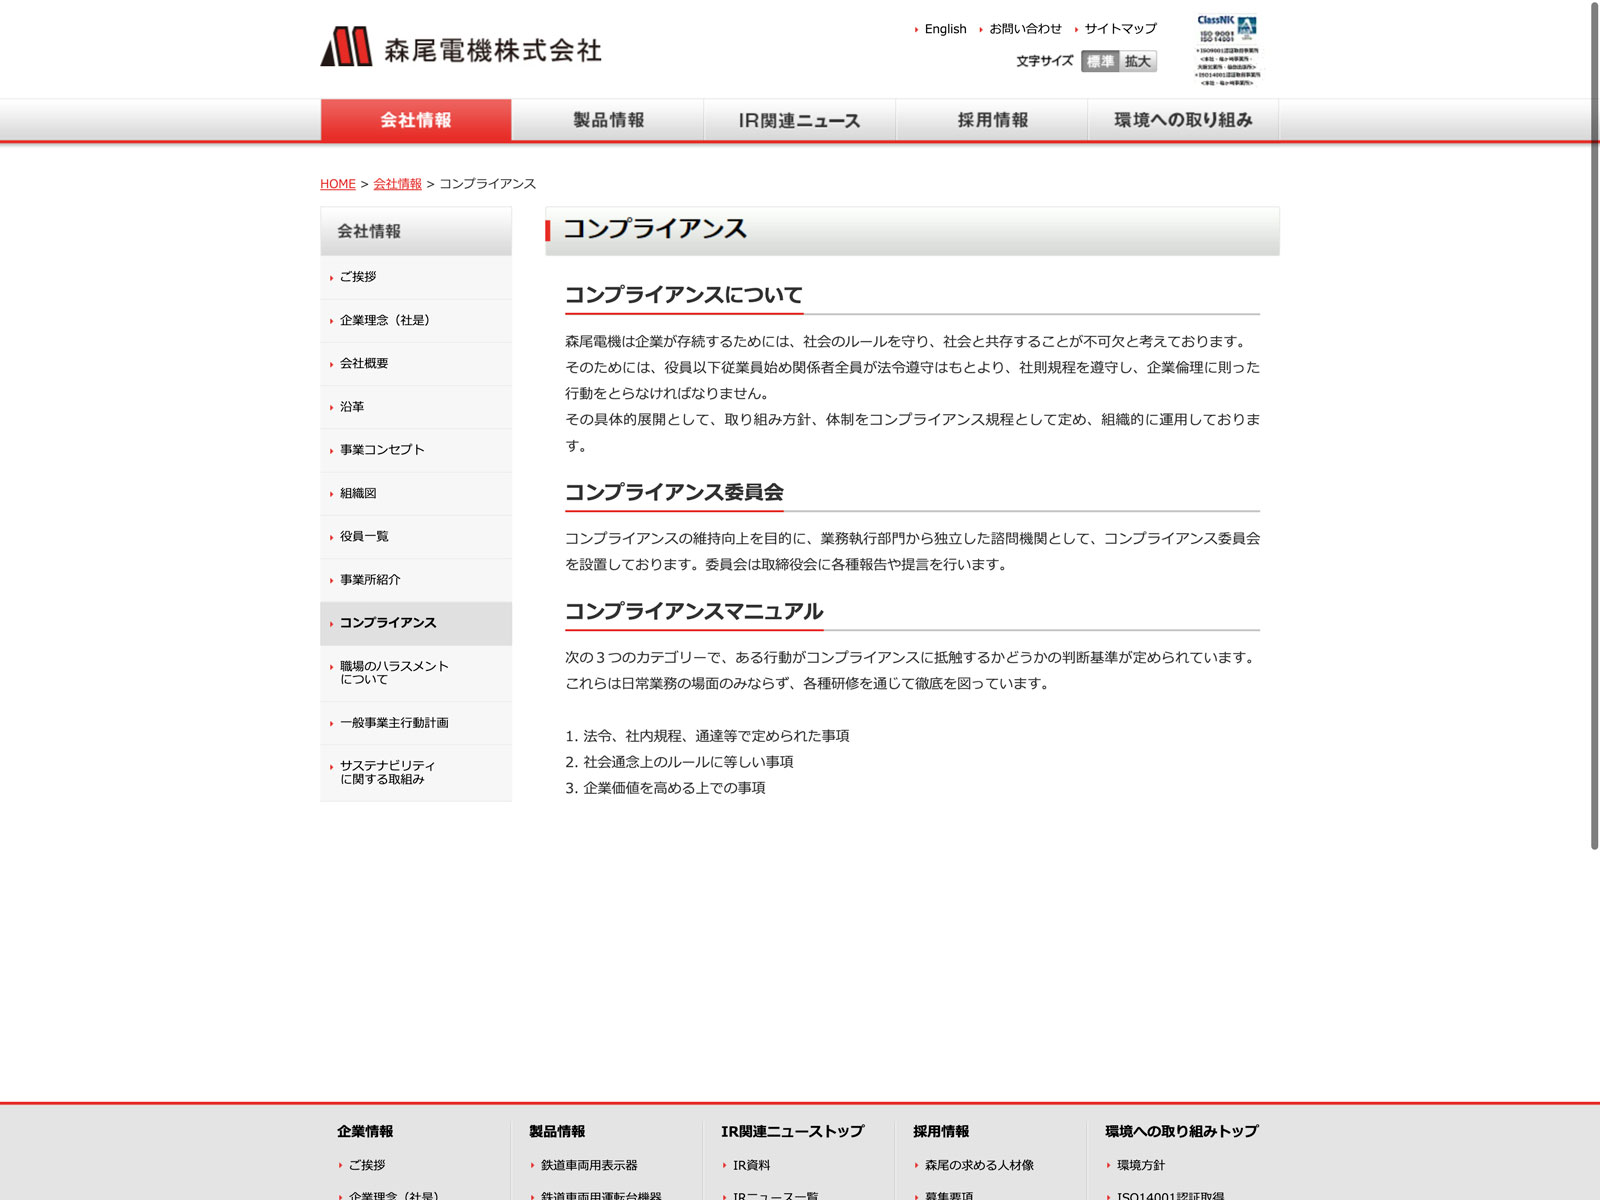The width and height of the screenshot is (1600, 1200).
Task: Go to お問い合わせ contact page
Action: click(1025, 29)
